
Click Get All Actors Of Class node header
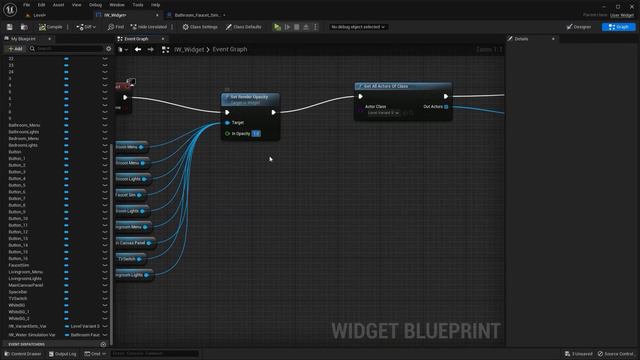[x=403, y=86]
